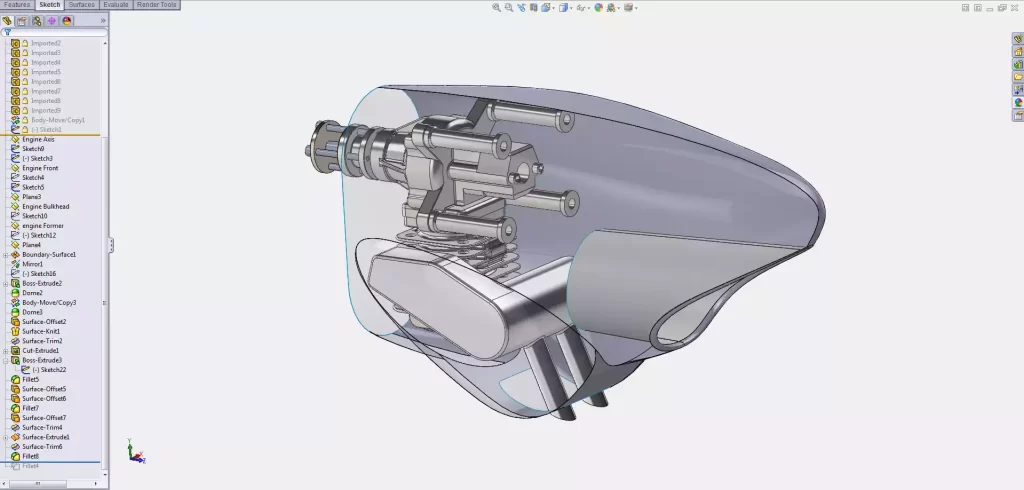Open the DimXpertManager crosshair icon

(x=51, y=20)
